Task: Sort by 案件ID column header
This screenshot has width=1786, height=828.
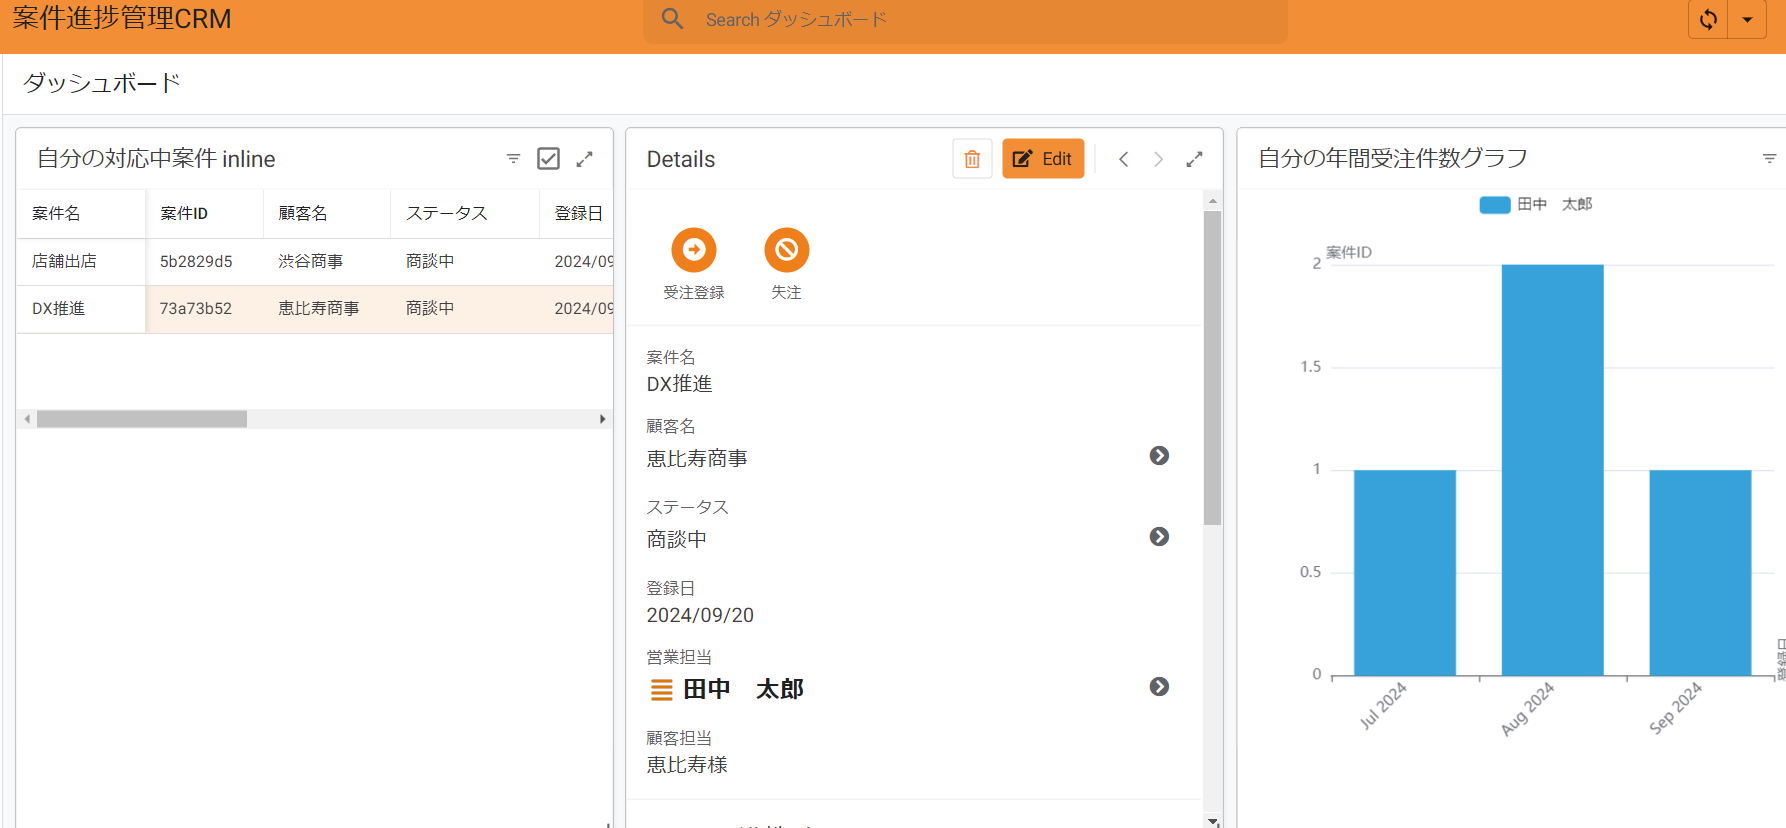Action: 184,213
